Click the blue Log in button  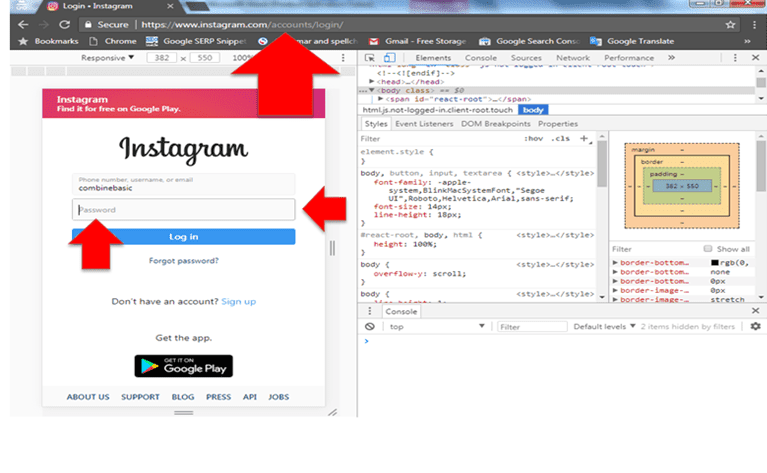tap(183, 237)
